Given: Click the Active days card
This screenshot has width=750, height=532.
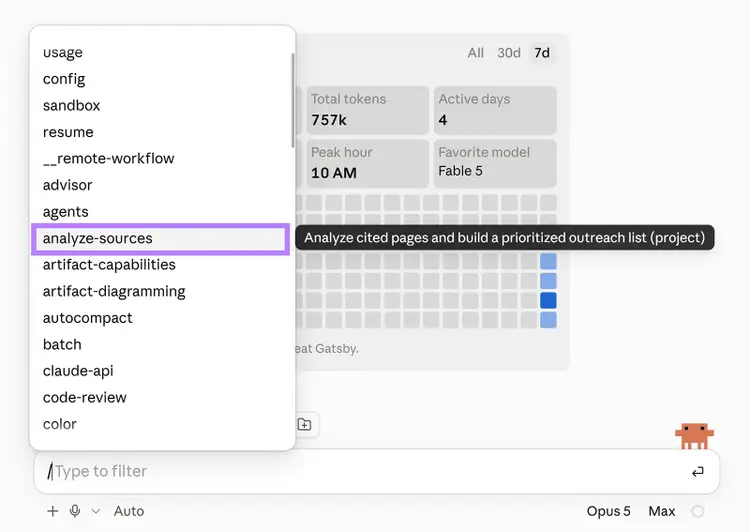Looking at the screenshot, I should 495,110.
